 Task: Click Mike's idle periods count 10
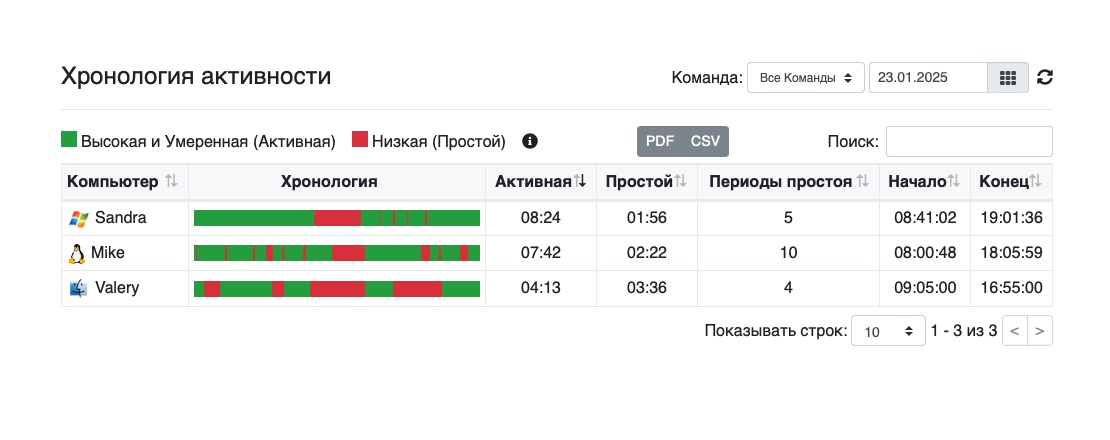pos(789,253)
